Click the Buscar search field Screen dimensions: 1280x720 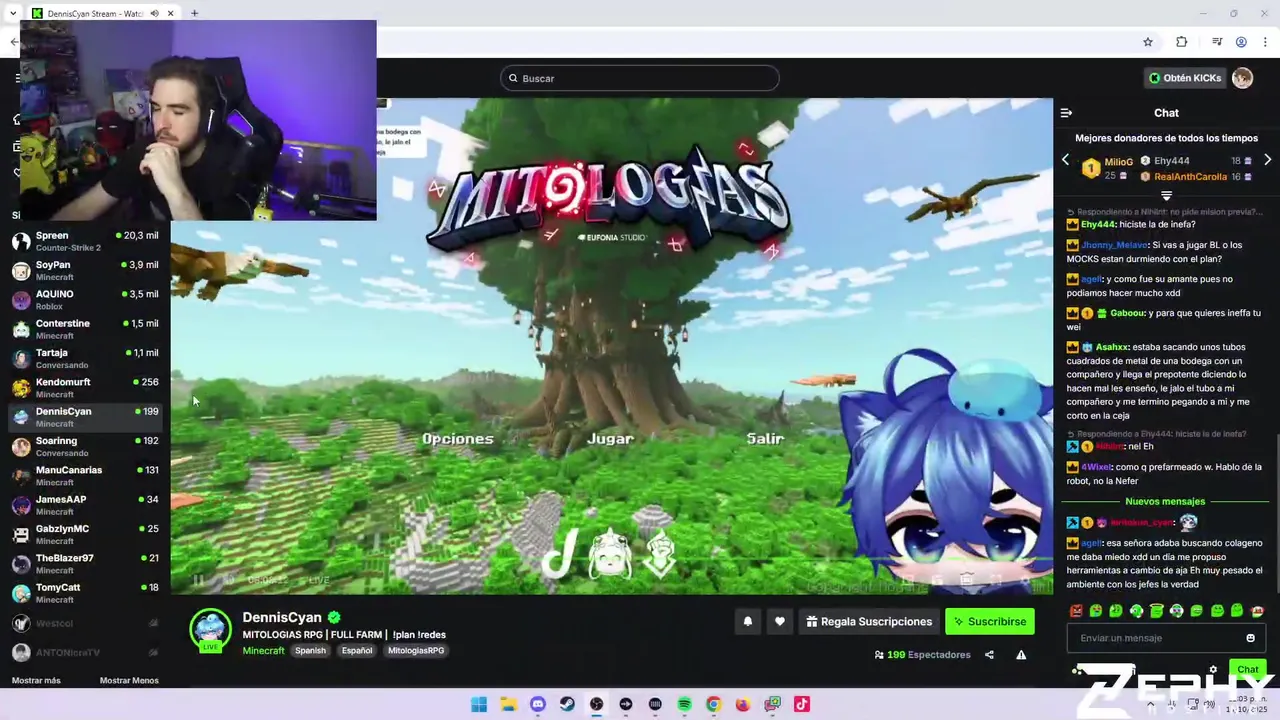(x=640, y=78)
